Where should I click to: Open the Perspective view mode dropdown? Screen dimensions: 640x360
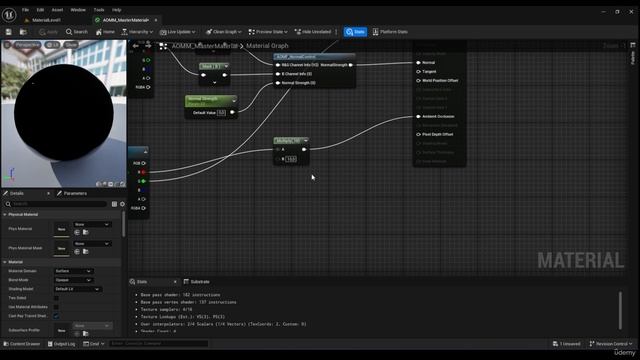(x=27, y=44)
